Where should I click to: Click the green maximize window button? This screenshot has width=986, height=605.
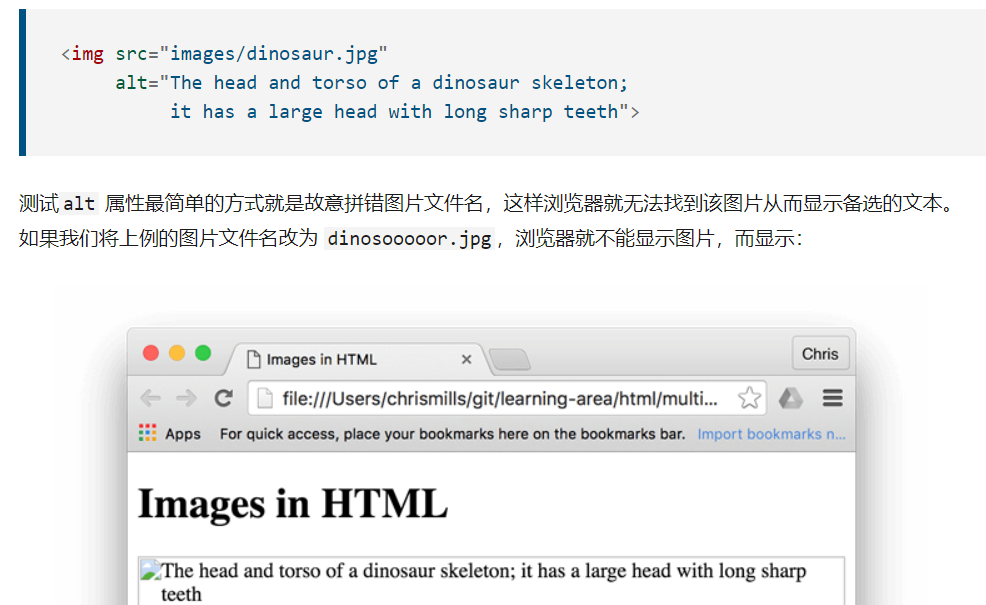pos(203,353)
